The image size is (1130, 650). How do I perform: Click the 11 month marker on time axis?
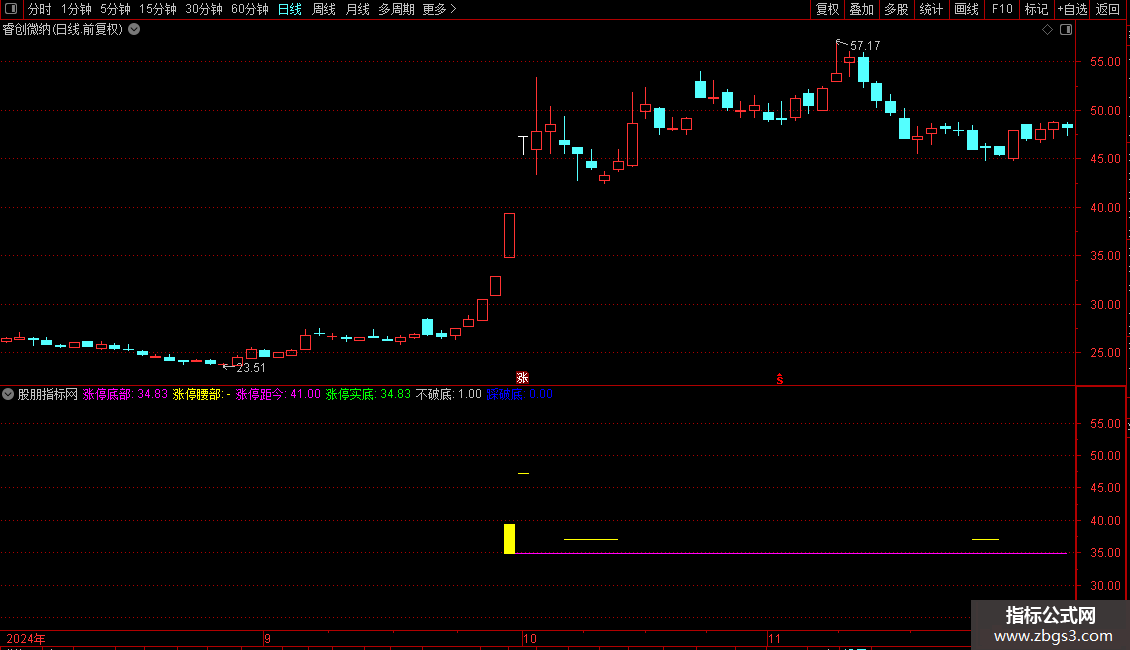click(x=774, y=639)
